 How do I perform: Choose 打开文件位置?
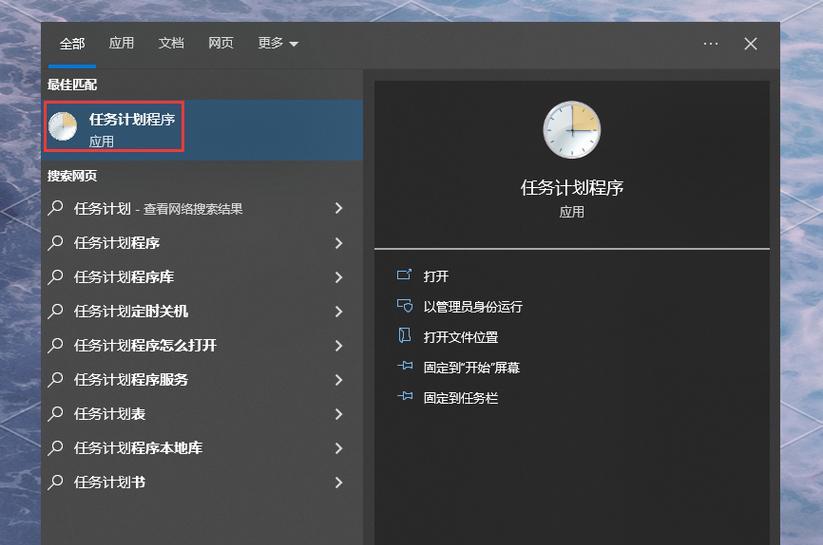tap(460, 337)
